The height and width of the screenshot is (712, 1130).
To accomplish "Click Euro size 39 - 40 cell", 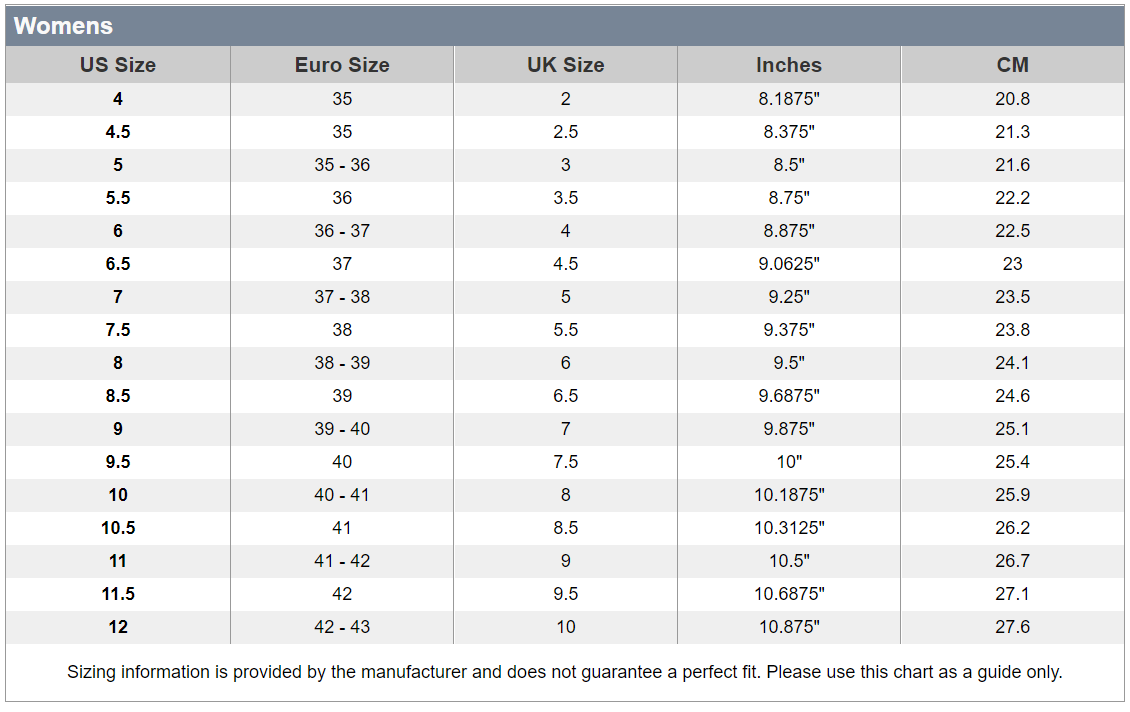I will [x=342, y=429].
